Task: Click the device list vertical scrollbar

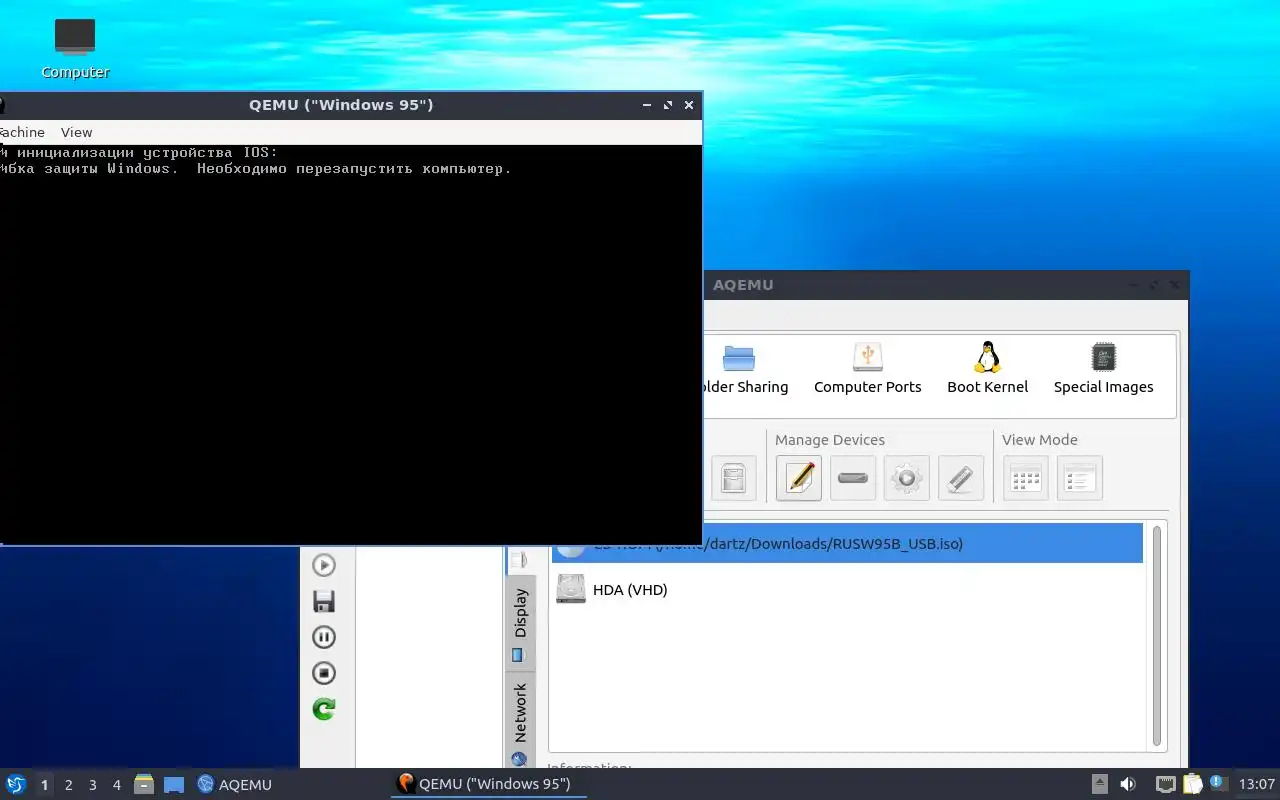Action: pyautogui.click(x=1158, y=636)
